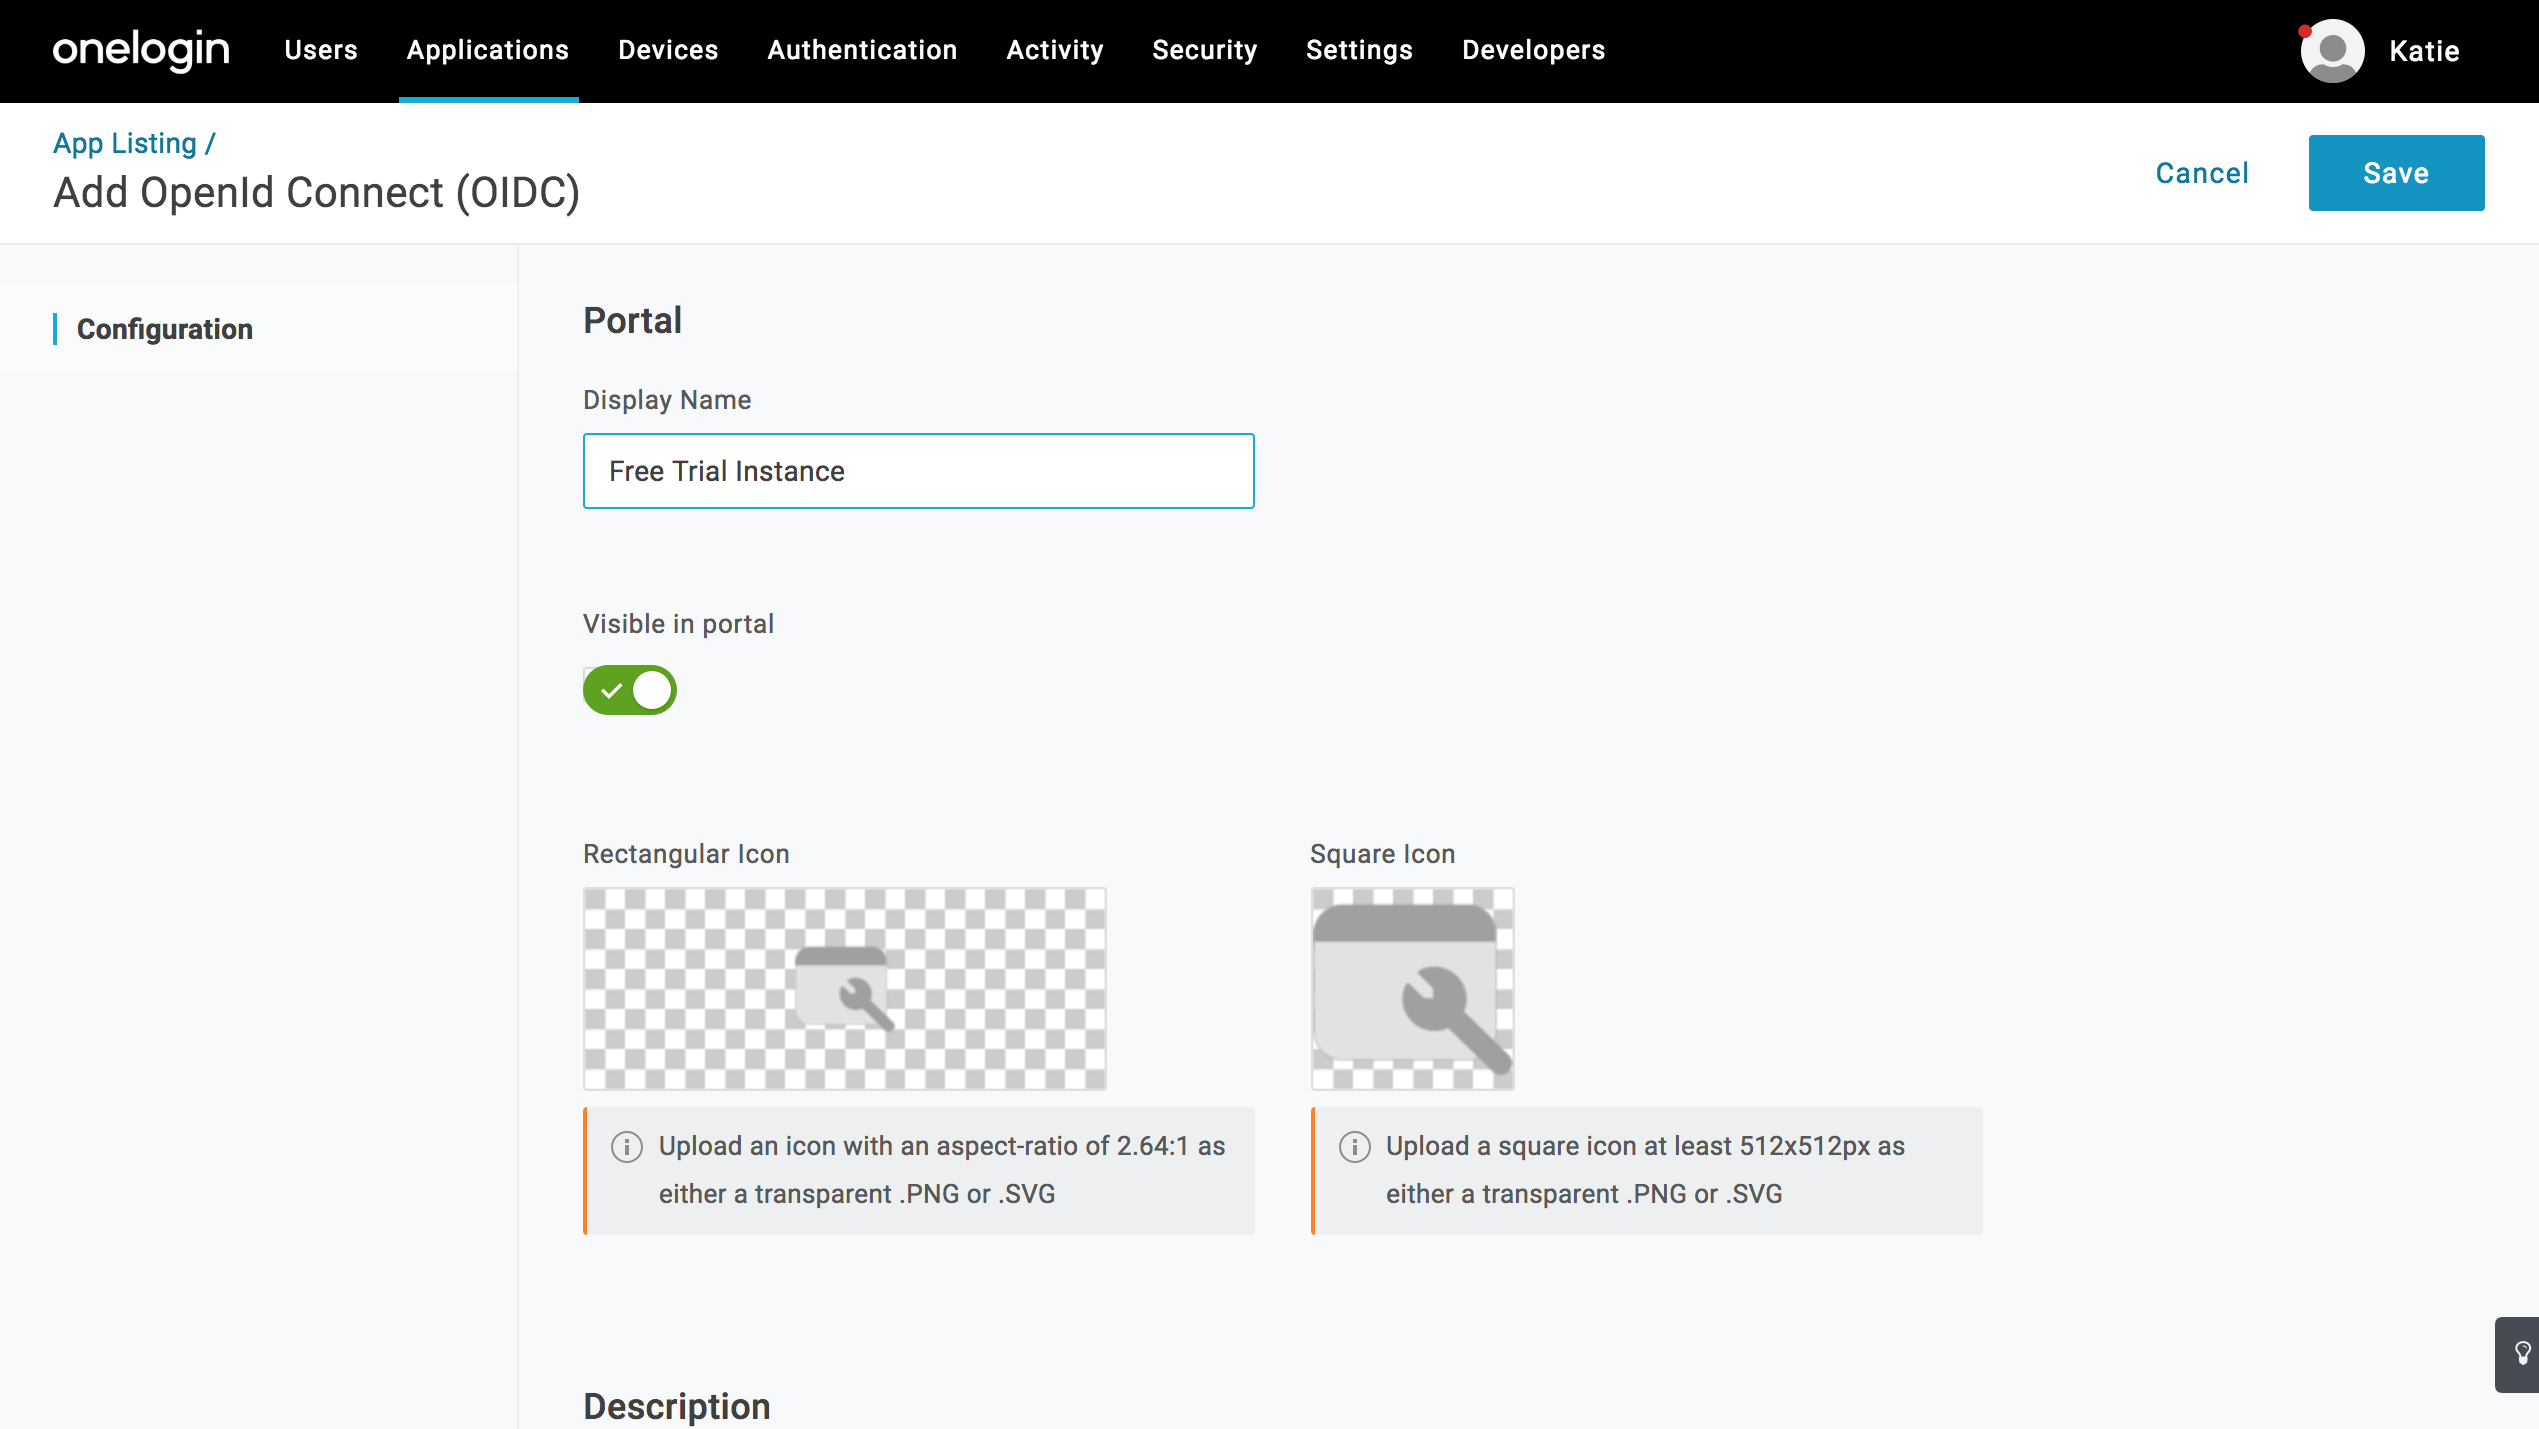This screenshot has width=2539, height=1429.
Task: Go back to App Listing breadcrumb
Action: click(x=125, y=143)
